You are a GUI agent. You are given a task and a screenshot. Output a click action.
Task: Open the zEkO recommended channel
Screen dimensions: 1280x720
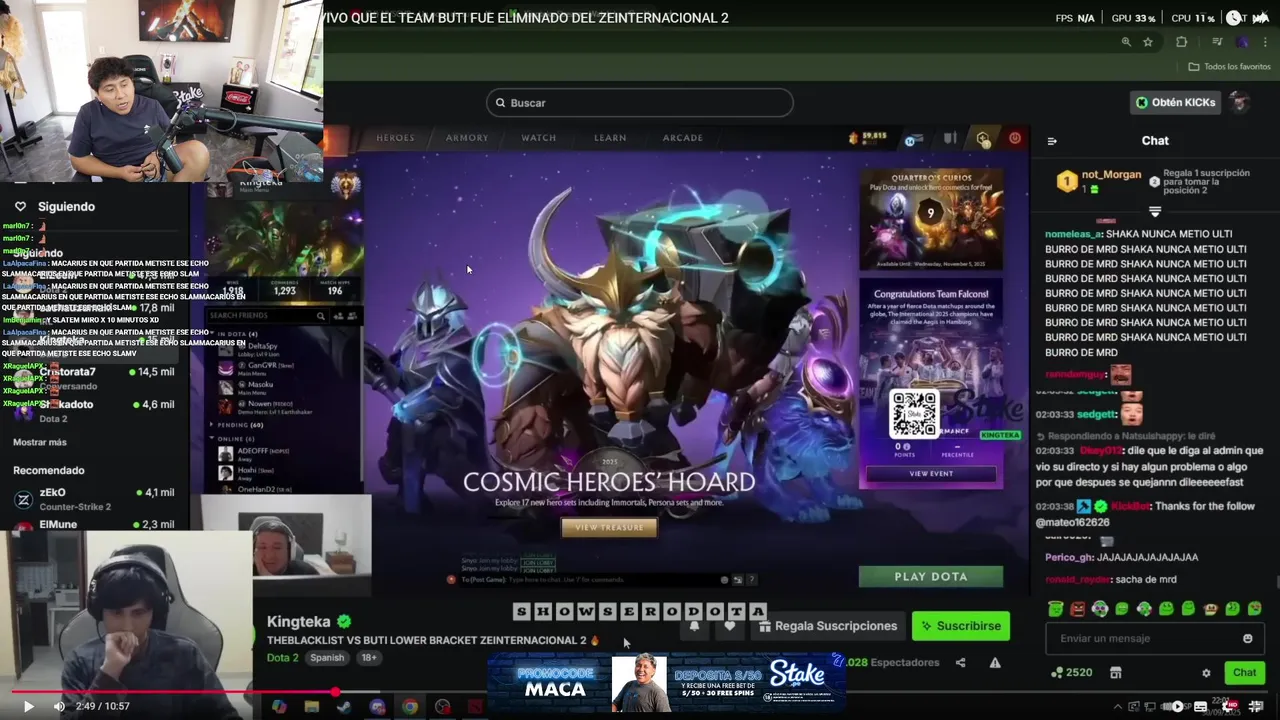click(95, 498)
